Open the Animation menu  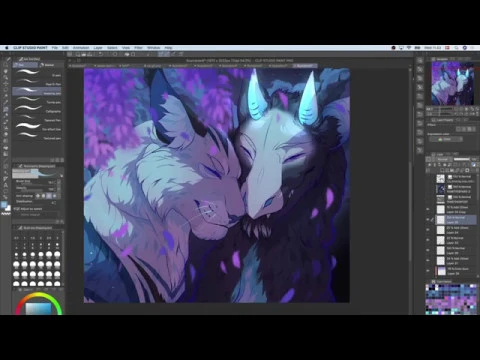(x=81, y=48)
